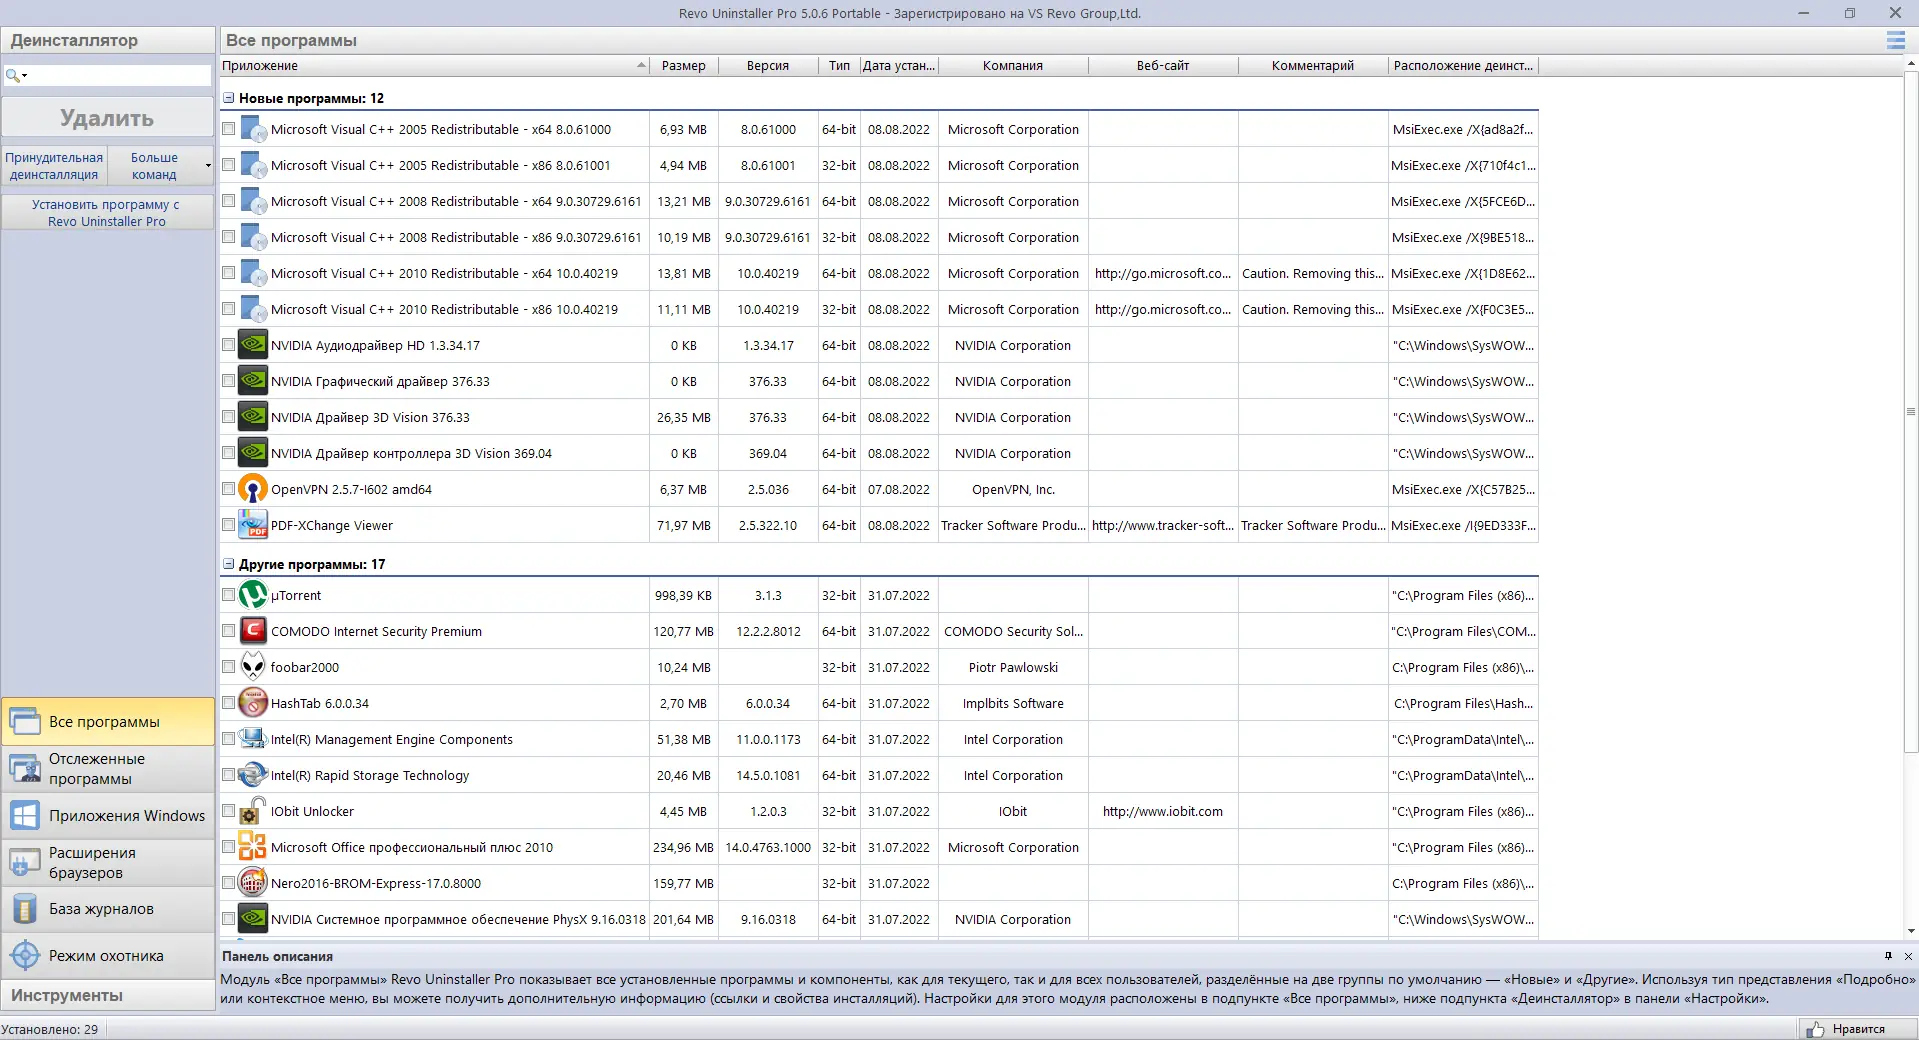Close the Панель описания panel
This screenshot has width=1919, height=1040.
[x=1908, y=956]
